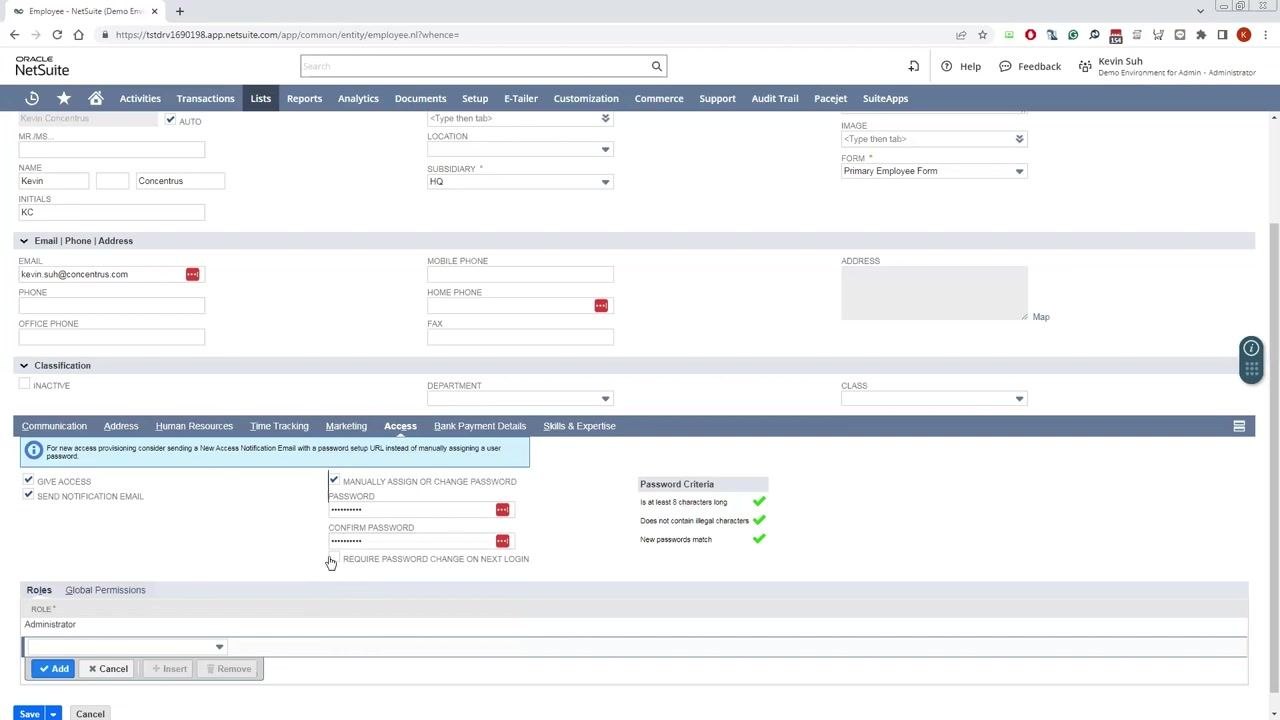Click the browser reload icon
Viewport: 1280px width, 720px height.
coord(57,35)
